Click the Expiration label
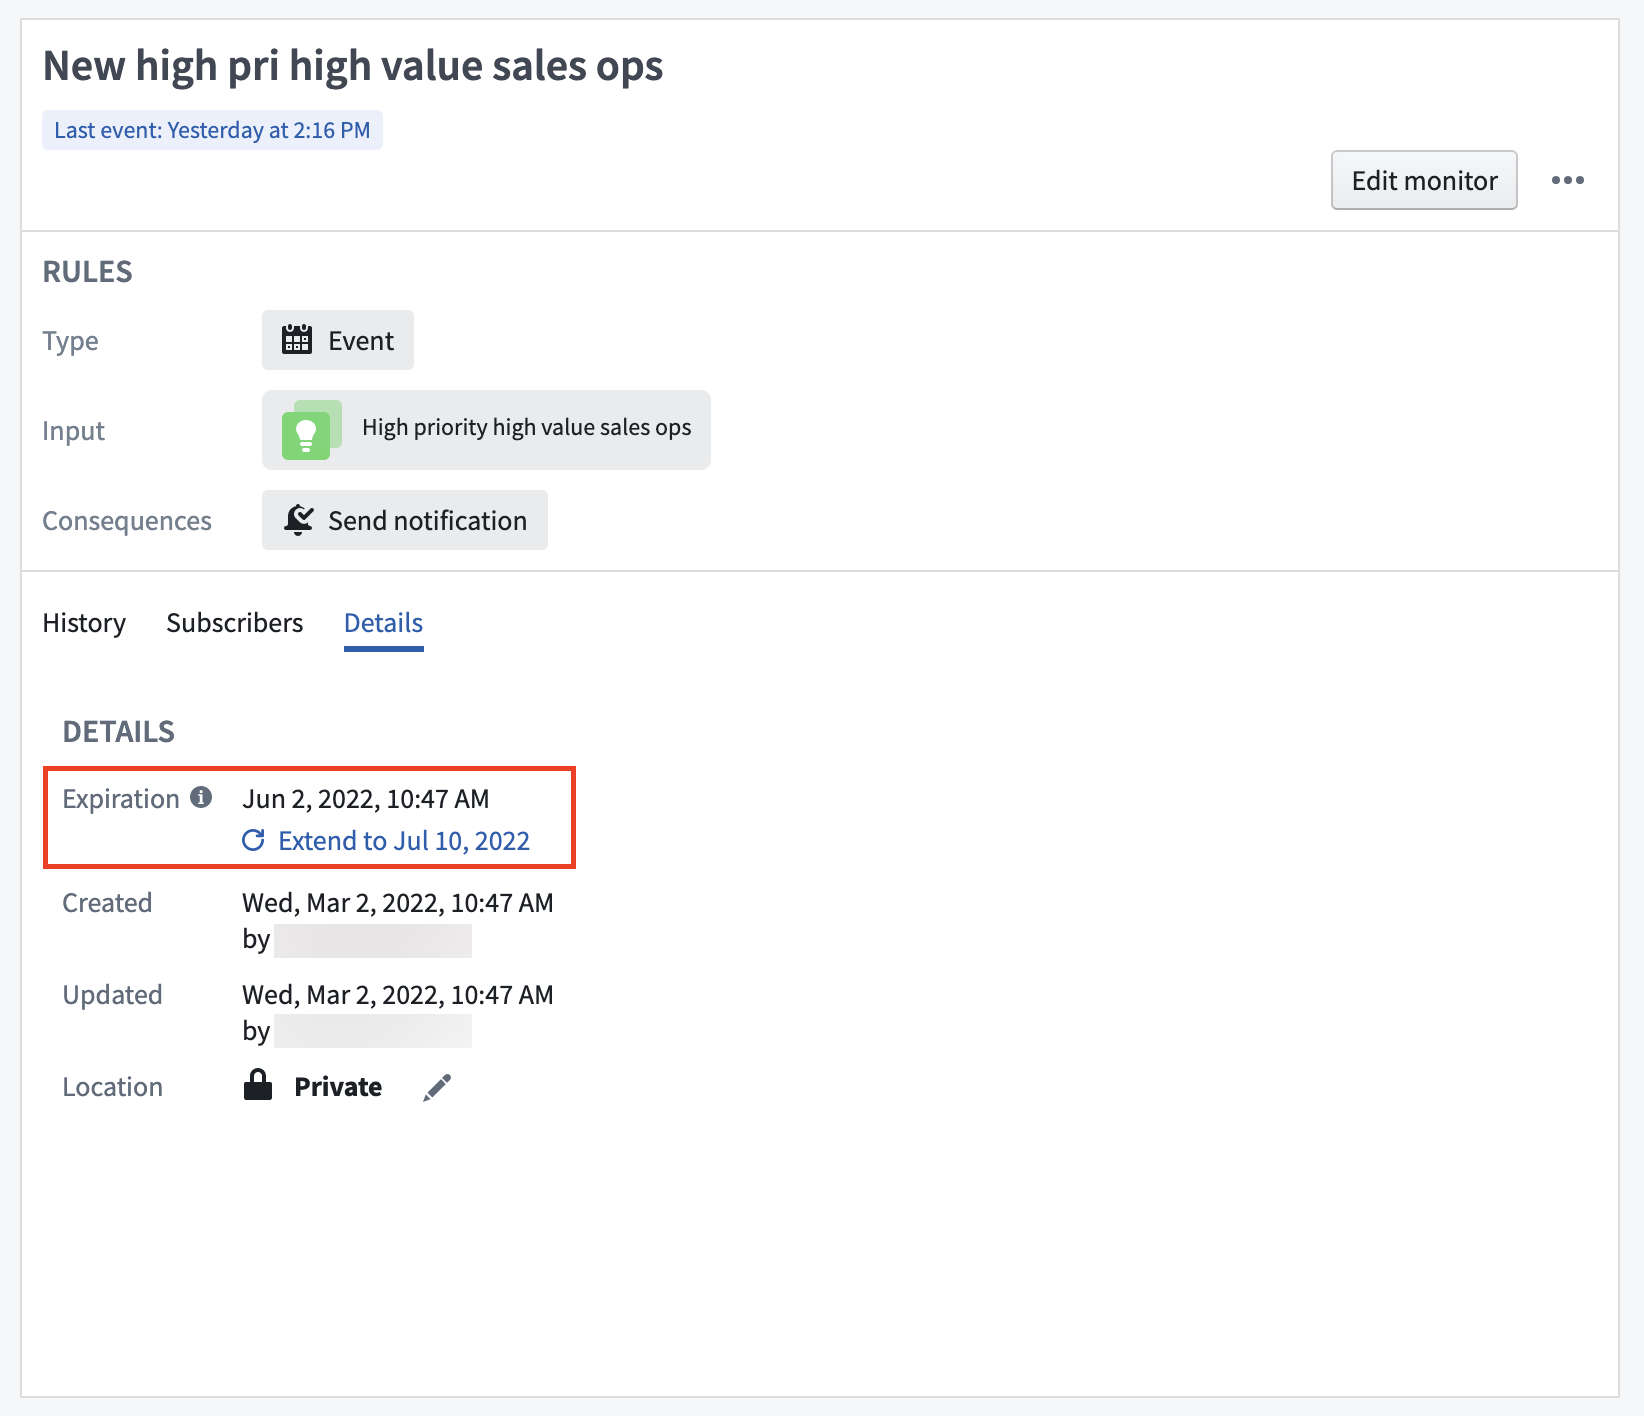 (x=121, y=799)
